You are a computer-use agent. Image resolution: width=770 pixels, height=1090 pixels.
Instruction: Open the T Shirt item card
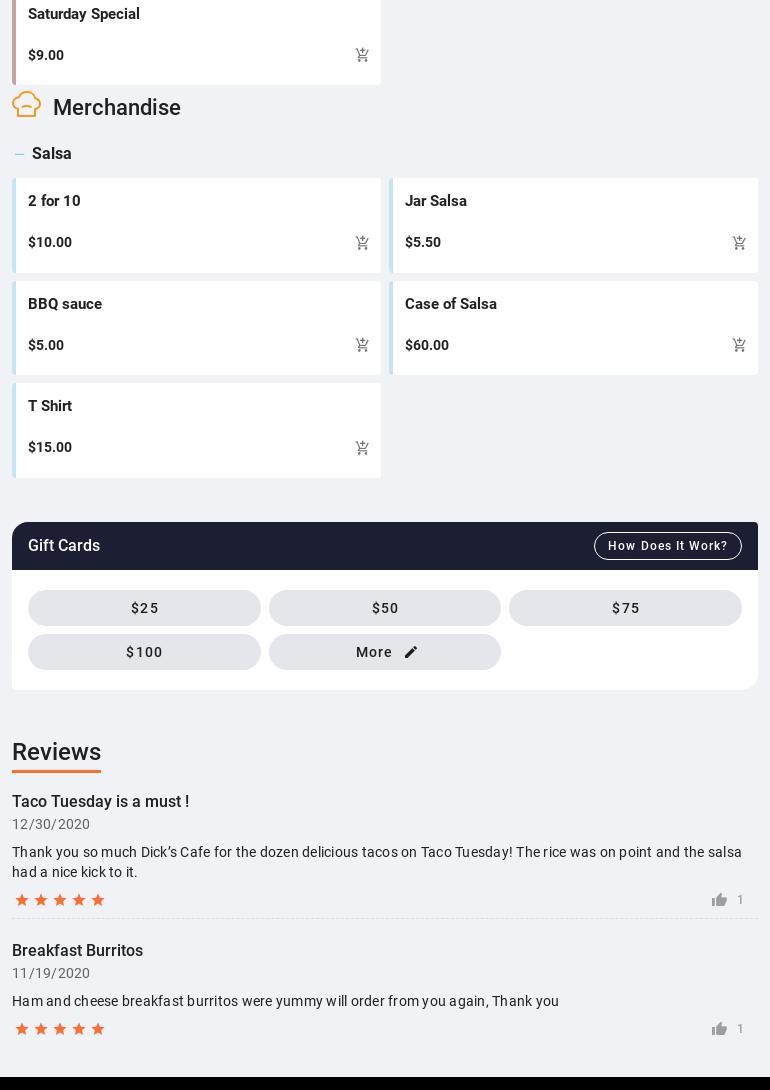180,418
